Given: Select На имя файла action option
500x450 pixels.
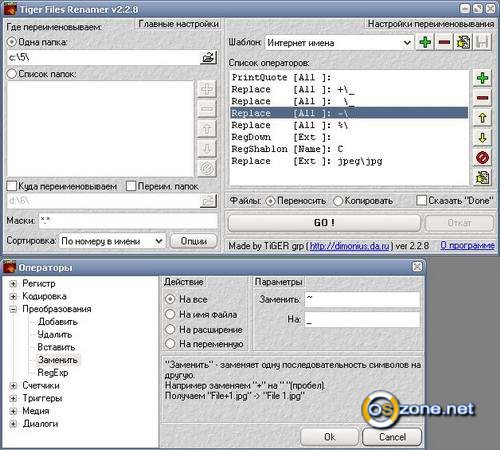Looking at the screenshot, I should [170, 314].
